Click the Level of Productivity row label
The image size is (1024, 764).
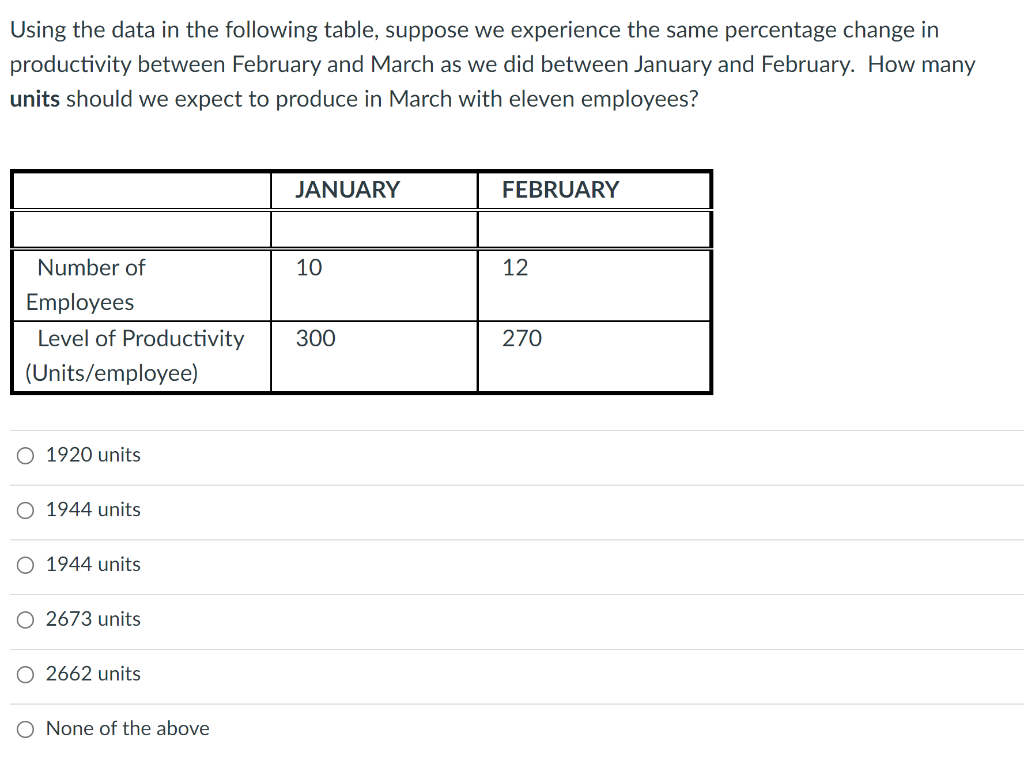[x=140, y=356]
